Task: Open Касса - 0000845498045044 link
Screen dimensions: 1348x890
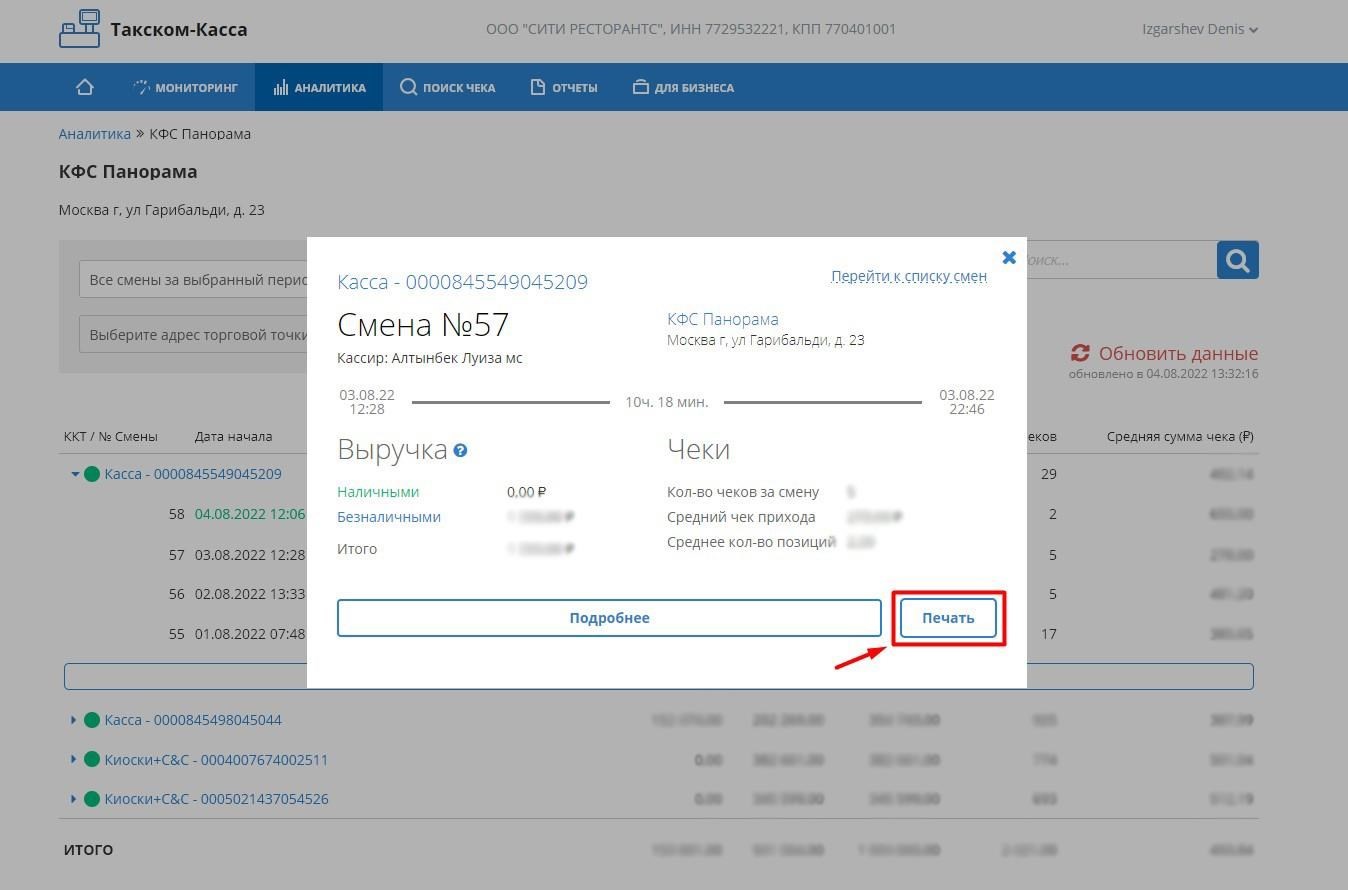Action: (193, 720)
